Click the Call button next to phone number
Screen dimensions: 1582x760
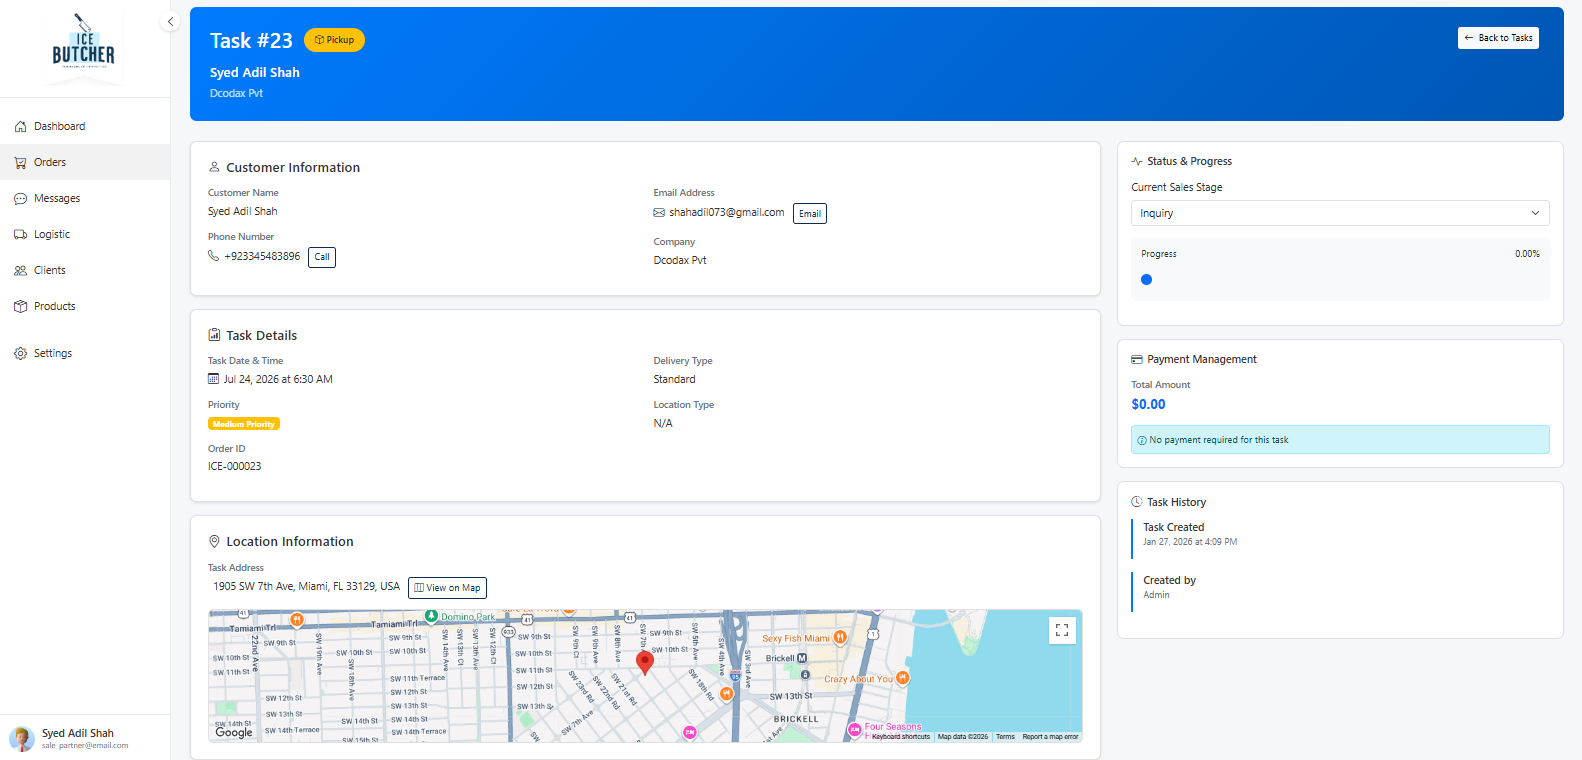[x=322, y=257]
